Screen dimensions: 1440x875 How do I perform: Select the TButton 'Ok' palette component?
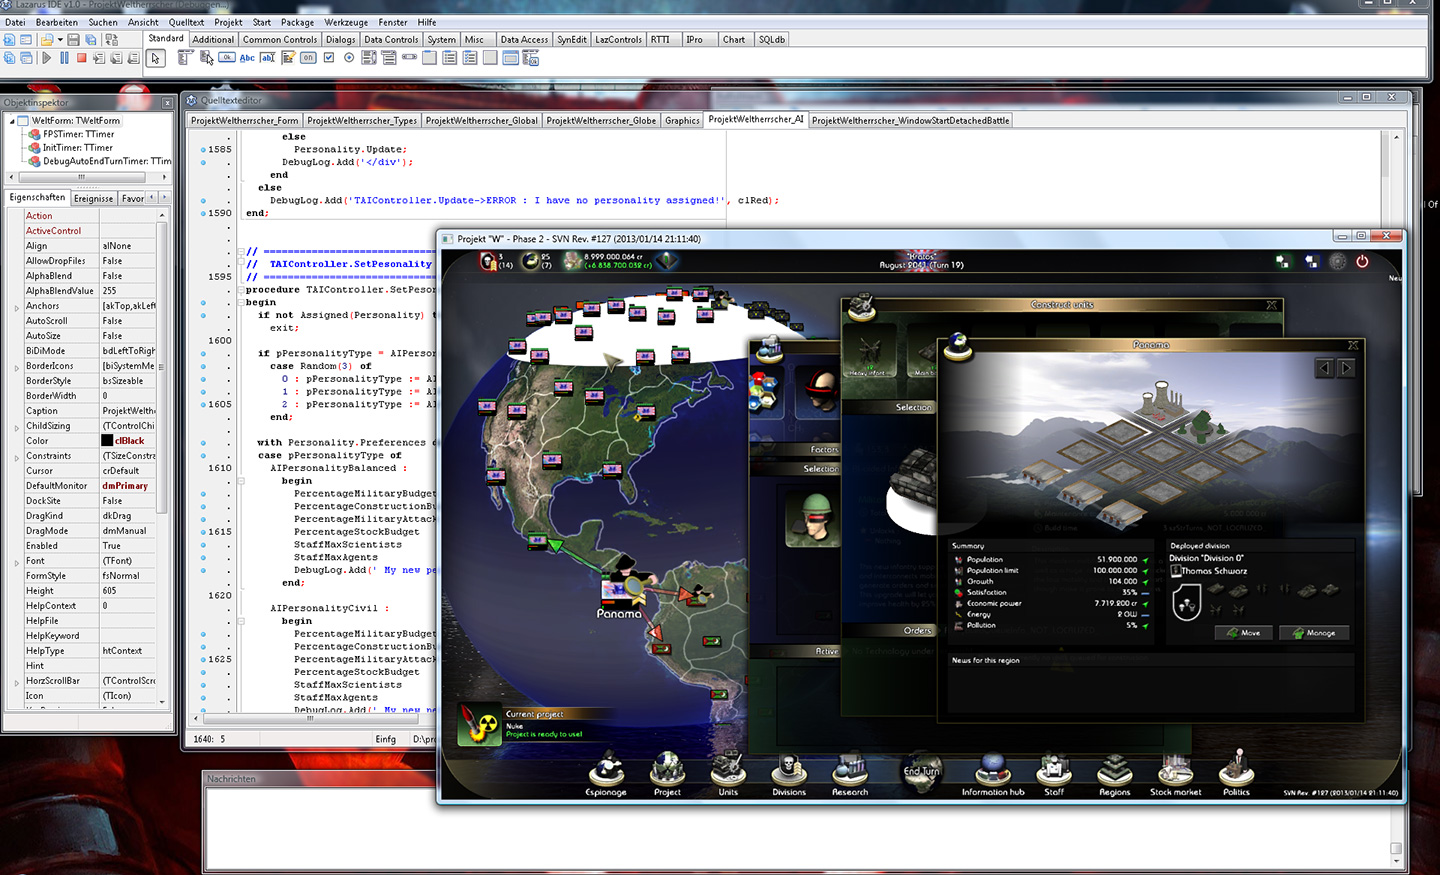point(227,58)
